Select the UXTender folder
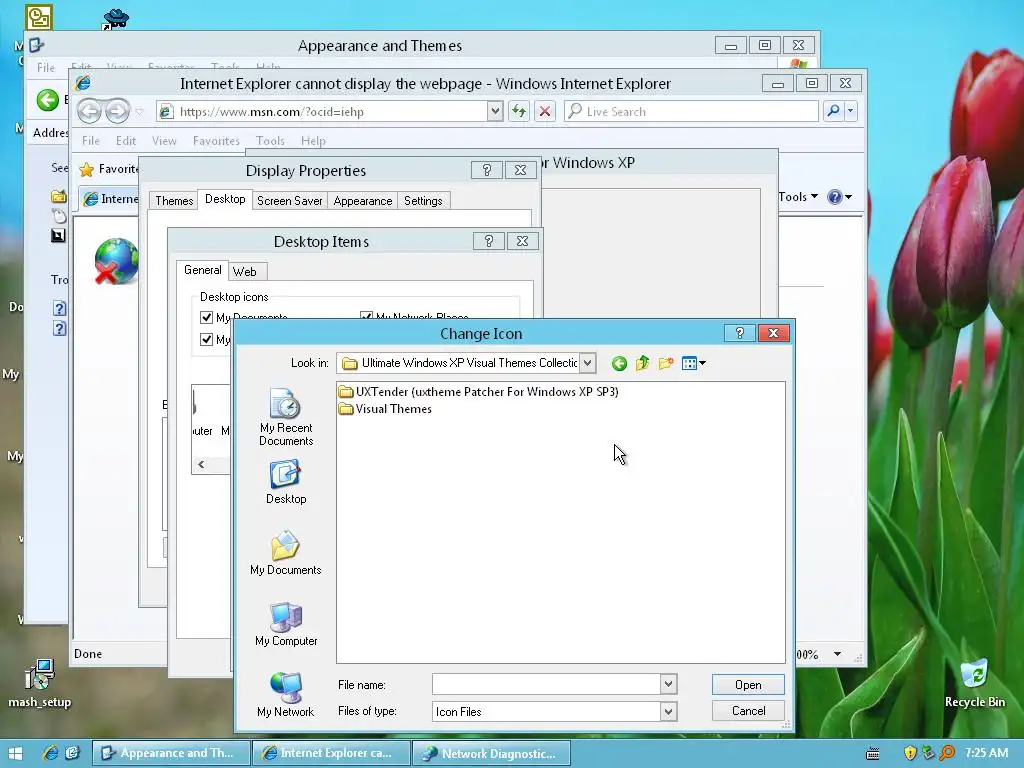This screenshot has width=1024, height=768. click(x=478, y=392)
